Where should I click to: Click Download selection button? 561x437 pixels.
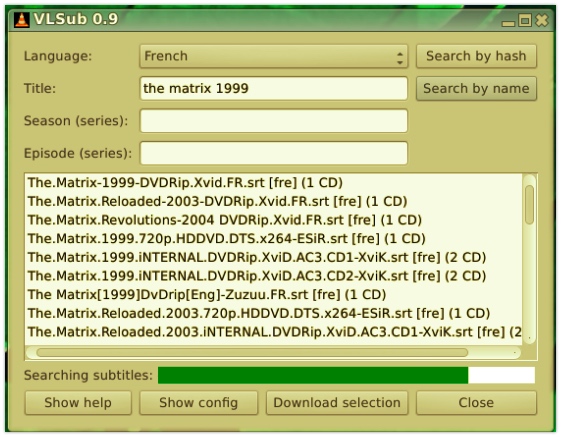337,403
